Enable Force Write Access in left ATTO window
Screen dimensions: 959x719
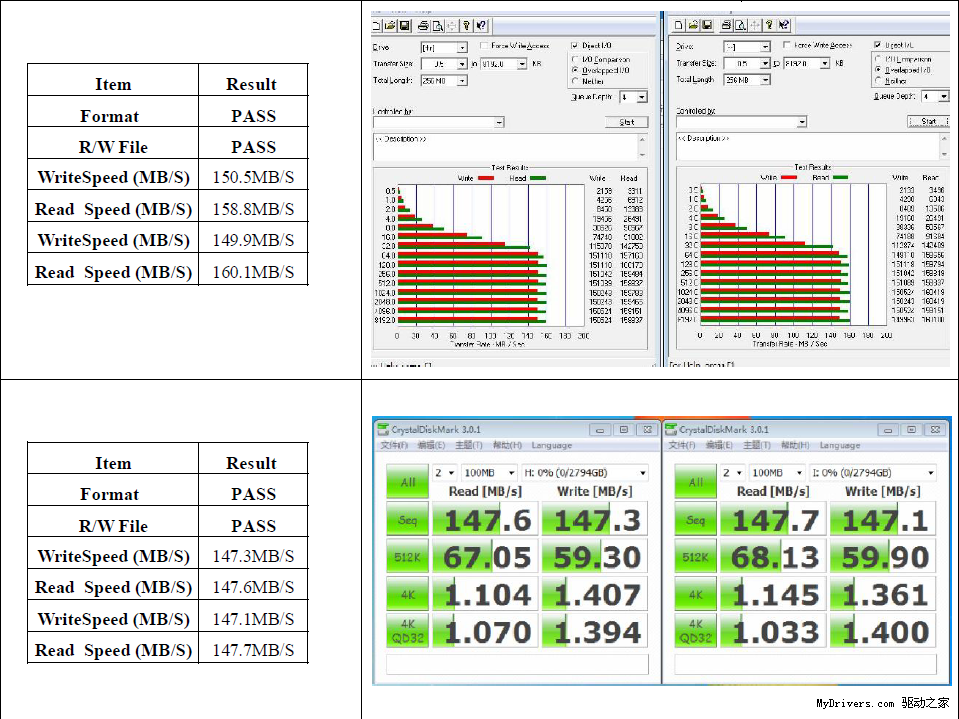(485, 46)
